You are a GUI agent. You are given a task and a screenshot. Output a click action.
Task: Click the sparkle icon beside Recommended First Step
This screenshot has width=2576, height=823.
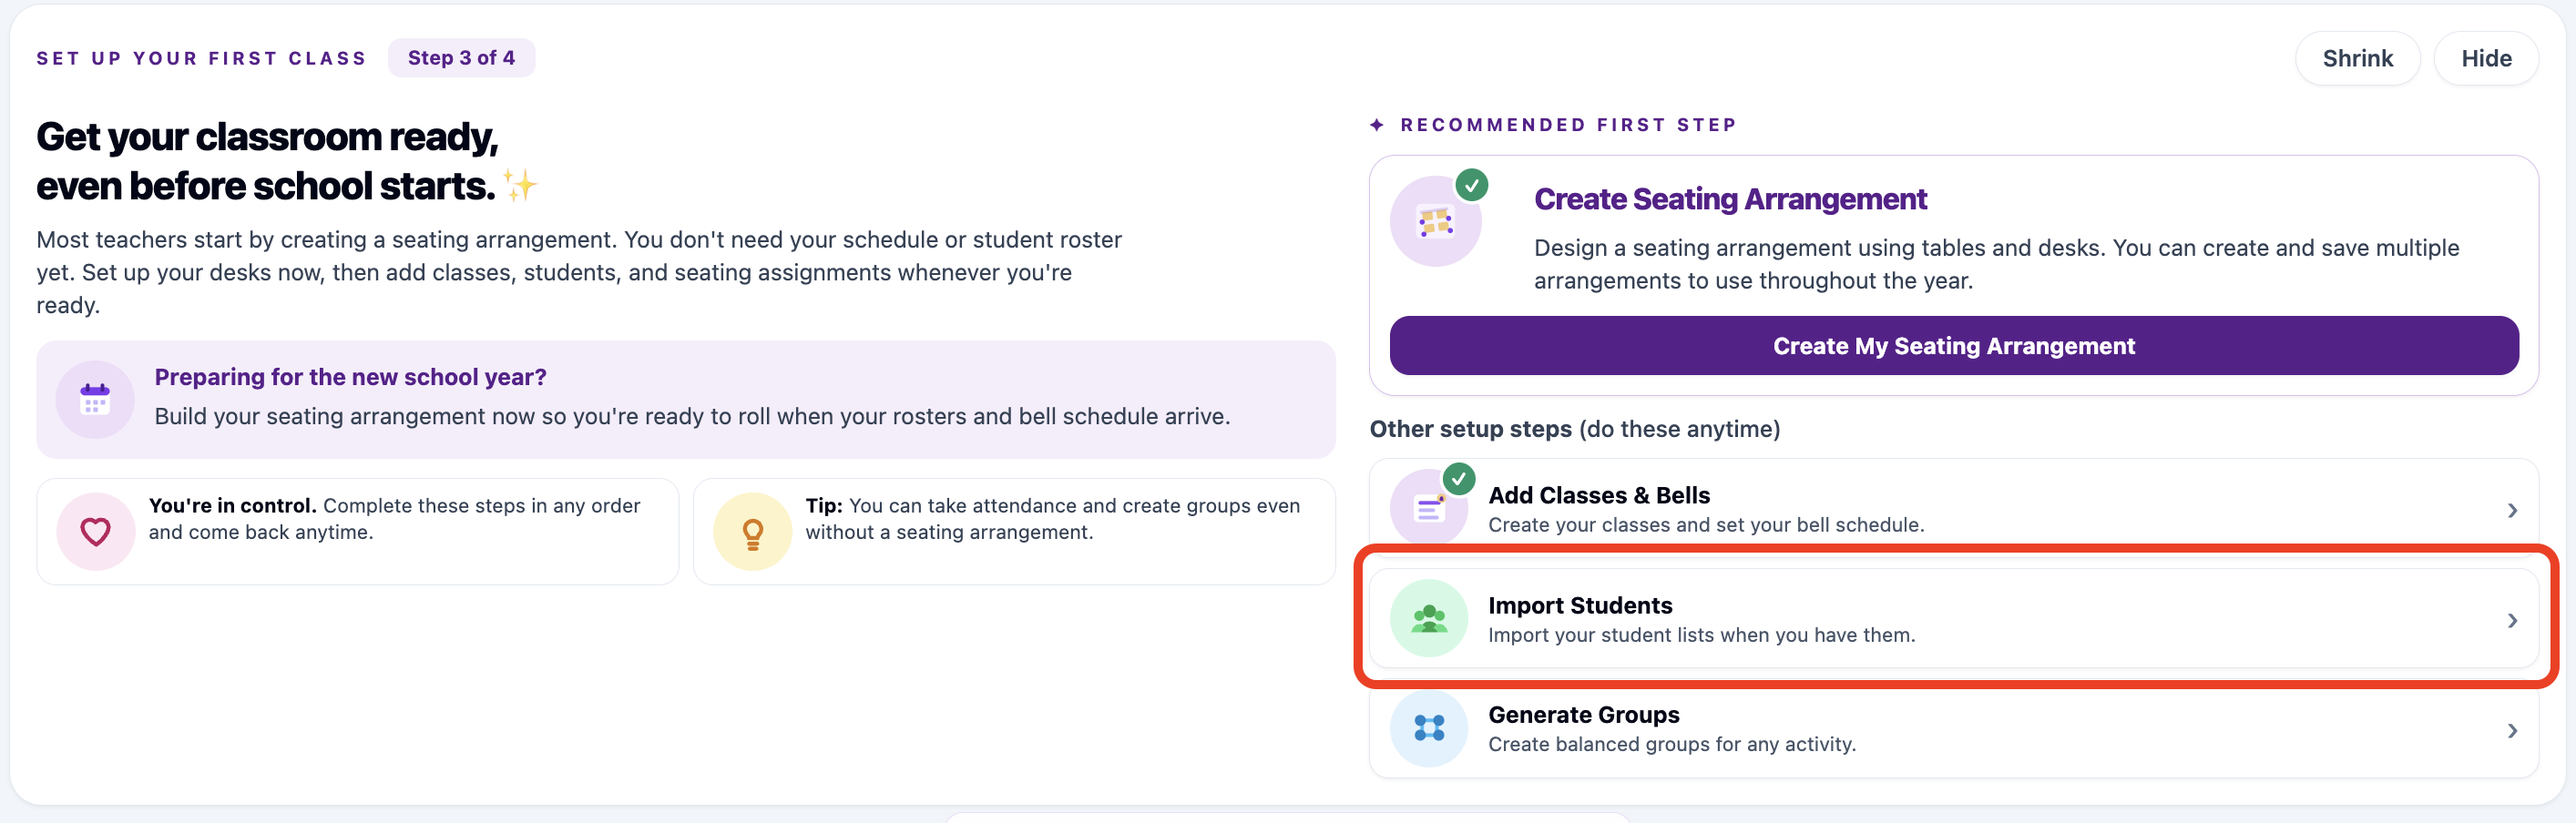click(x=1377, y=125)
